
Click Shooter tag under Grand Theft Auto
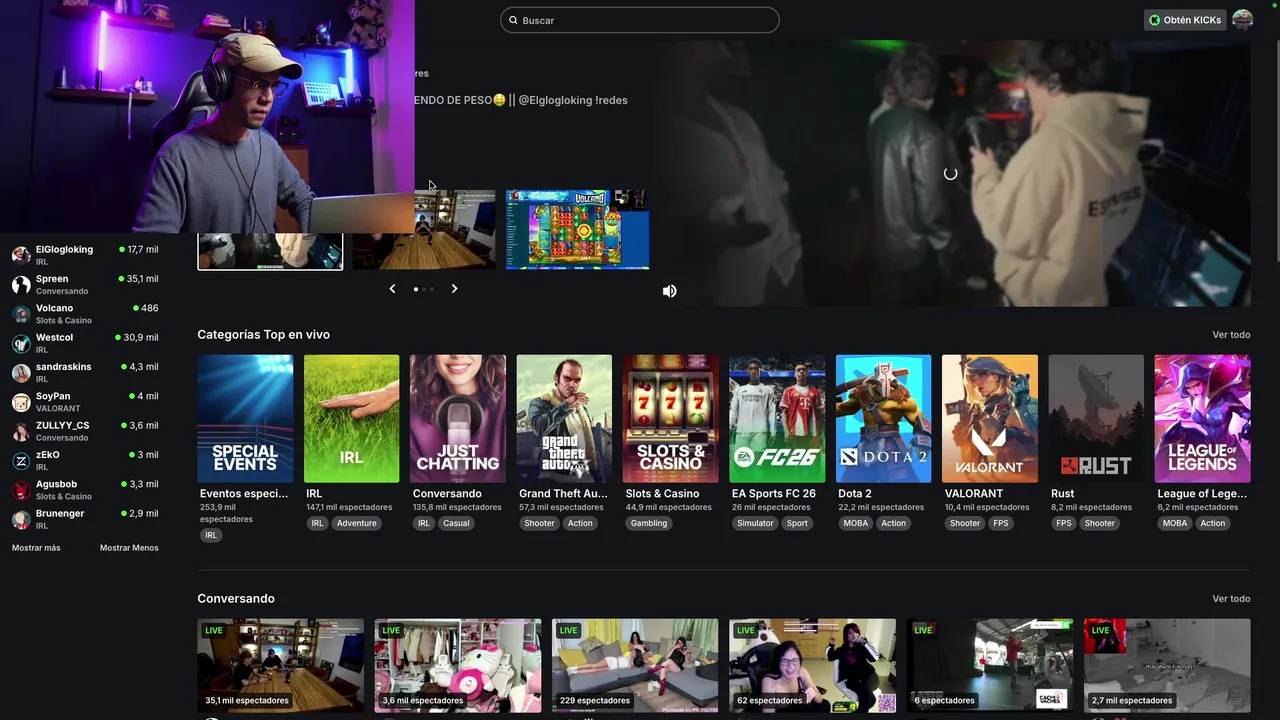tap(539, 523)
